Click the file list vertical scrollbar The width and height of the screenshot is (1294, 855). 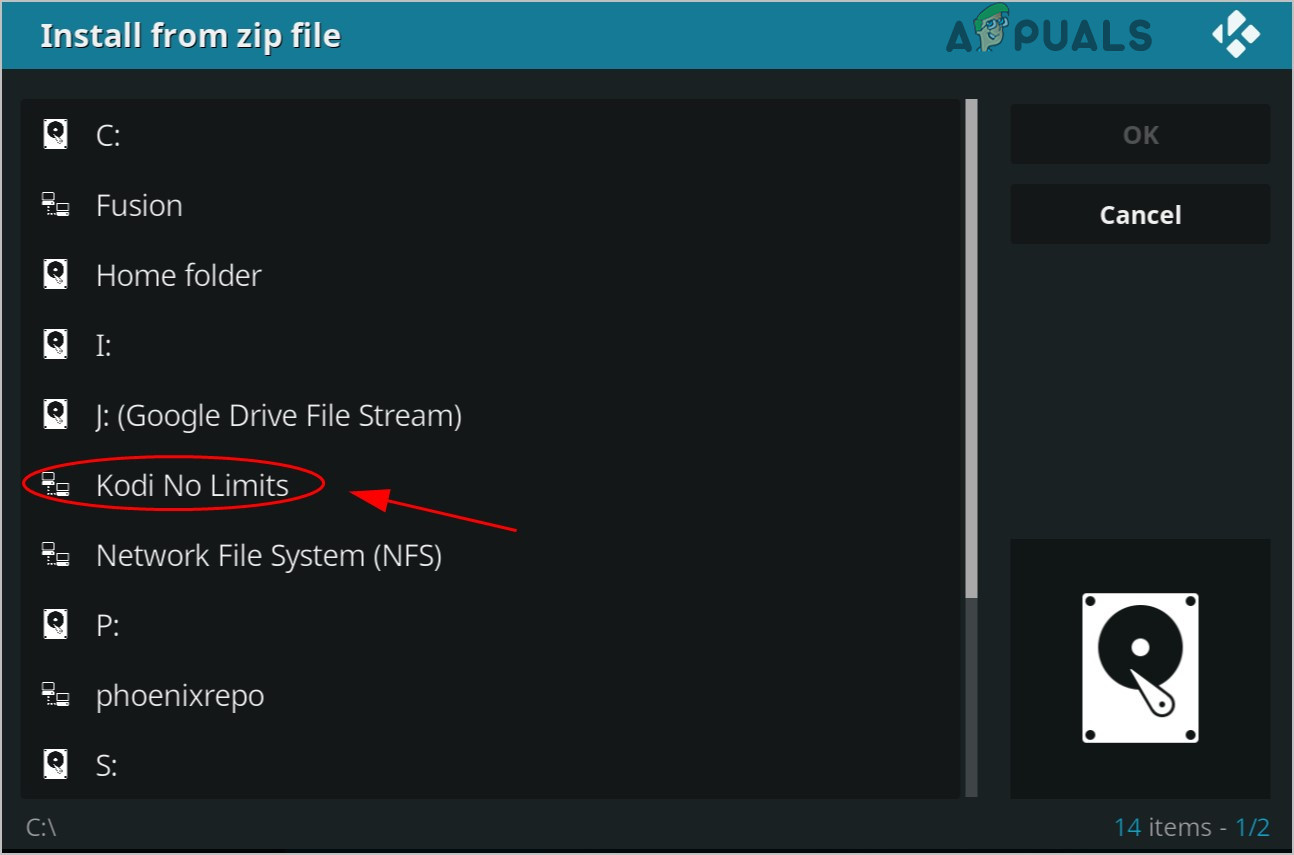[970, 348]
